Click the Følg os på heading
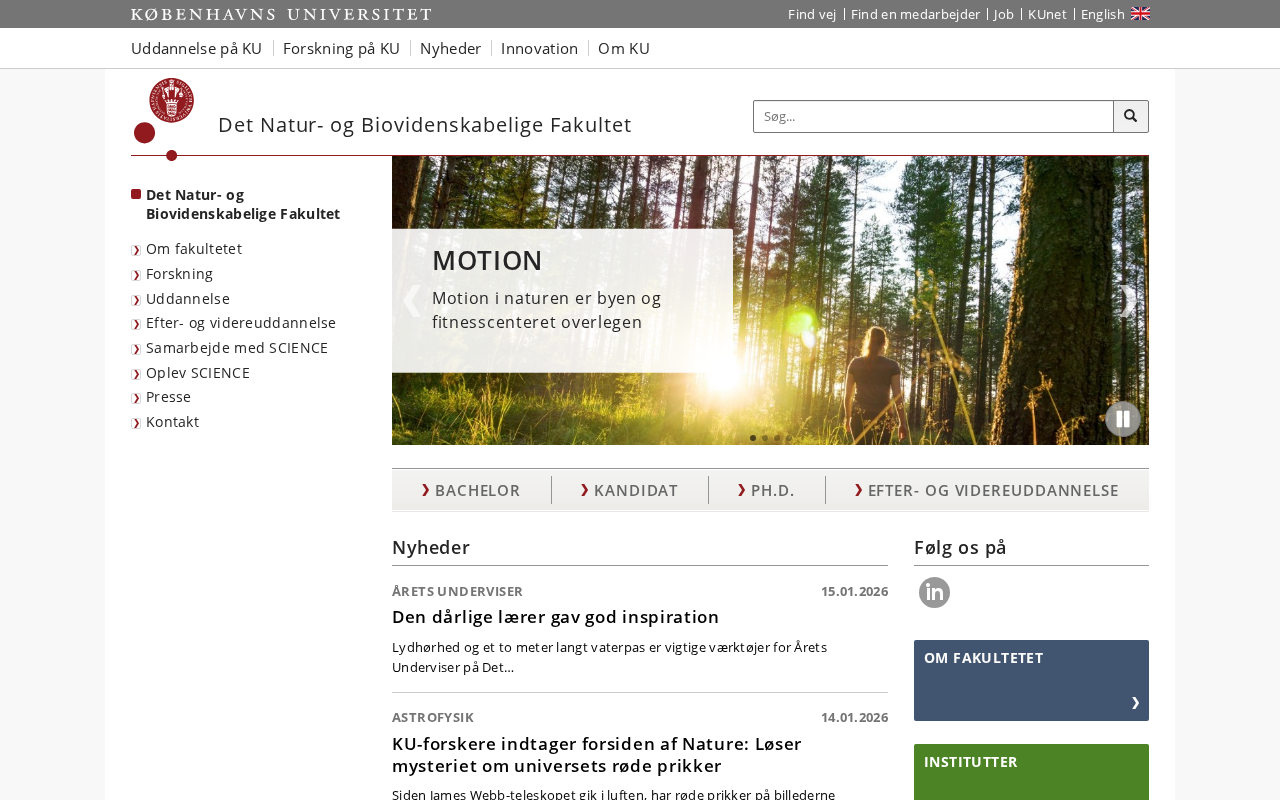Image resolution: width=1280 pixels, height=800 pixels. tap(960, 547)
